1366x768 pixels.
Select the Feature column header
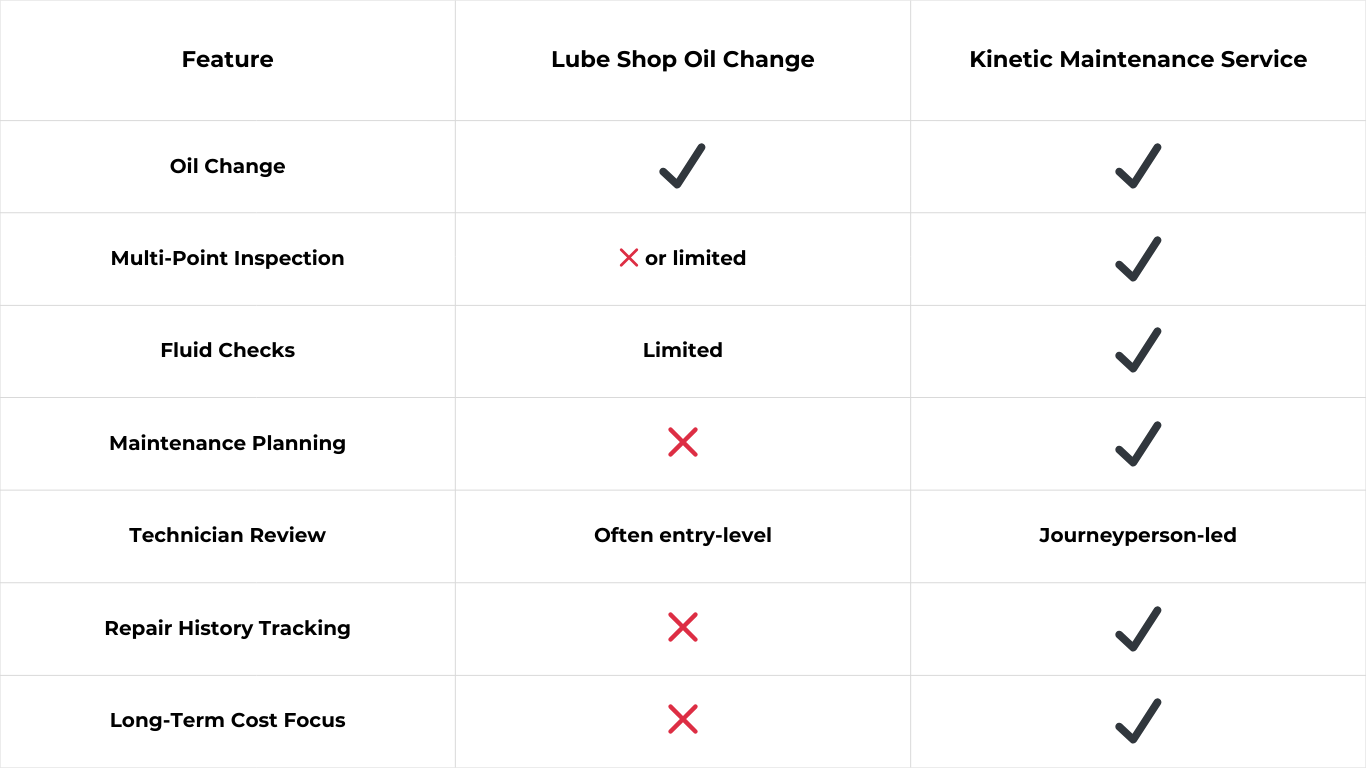pos(227,59)
